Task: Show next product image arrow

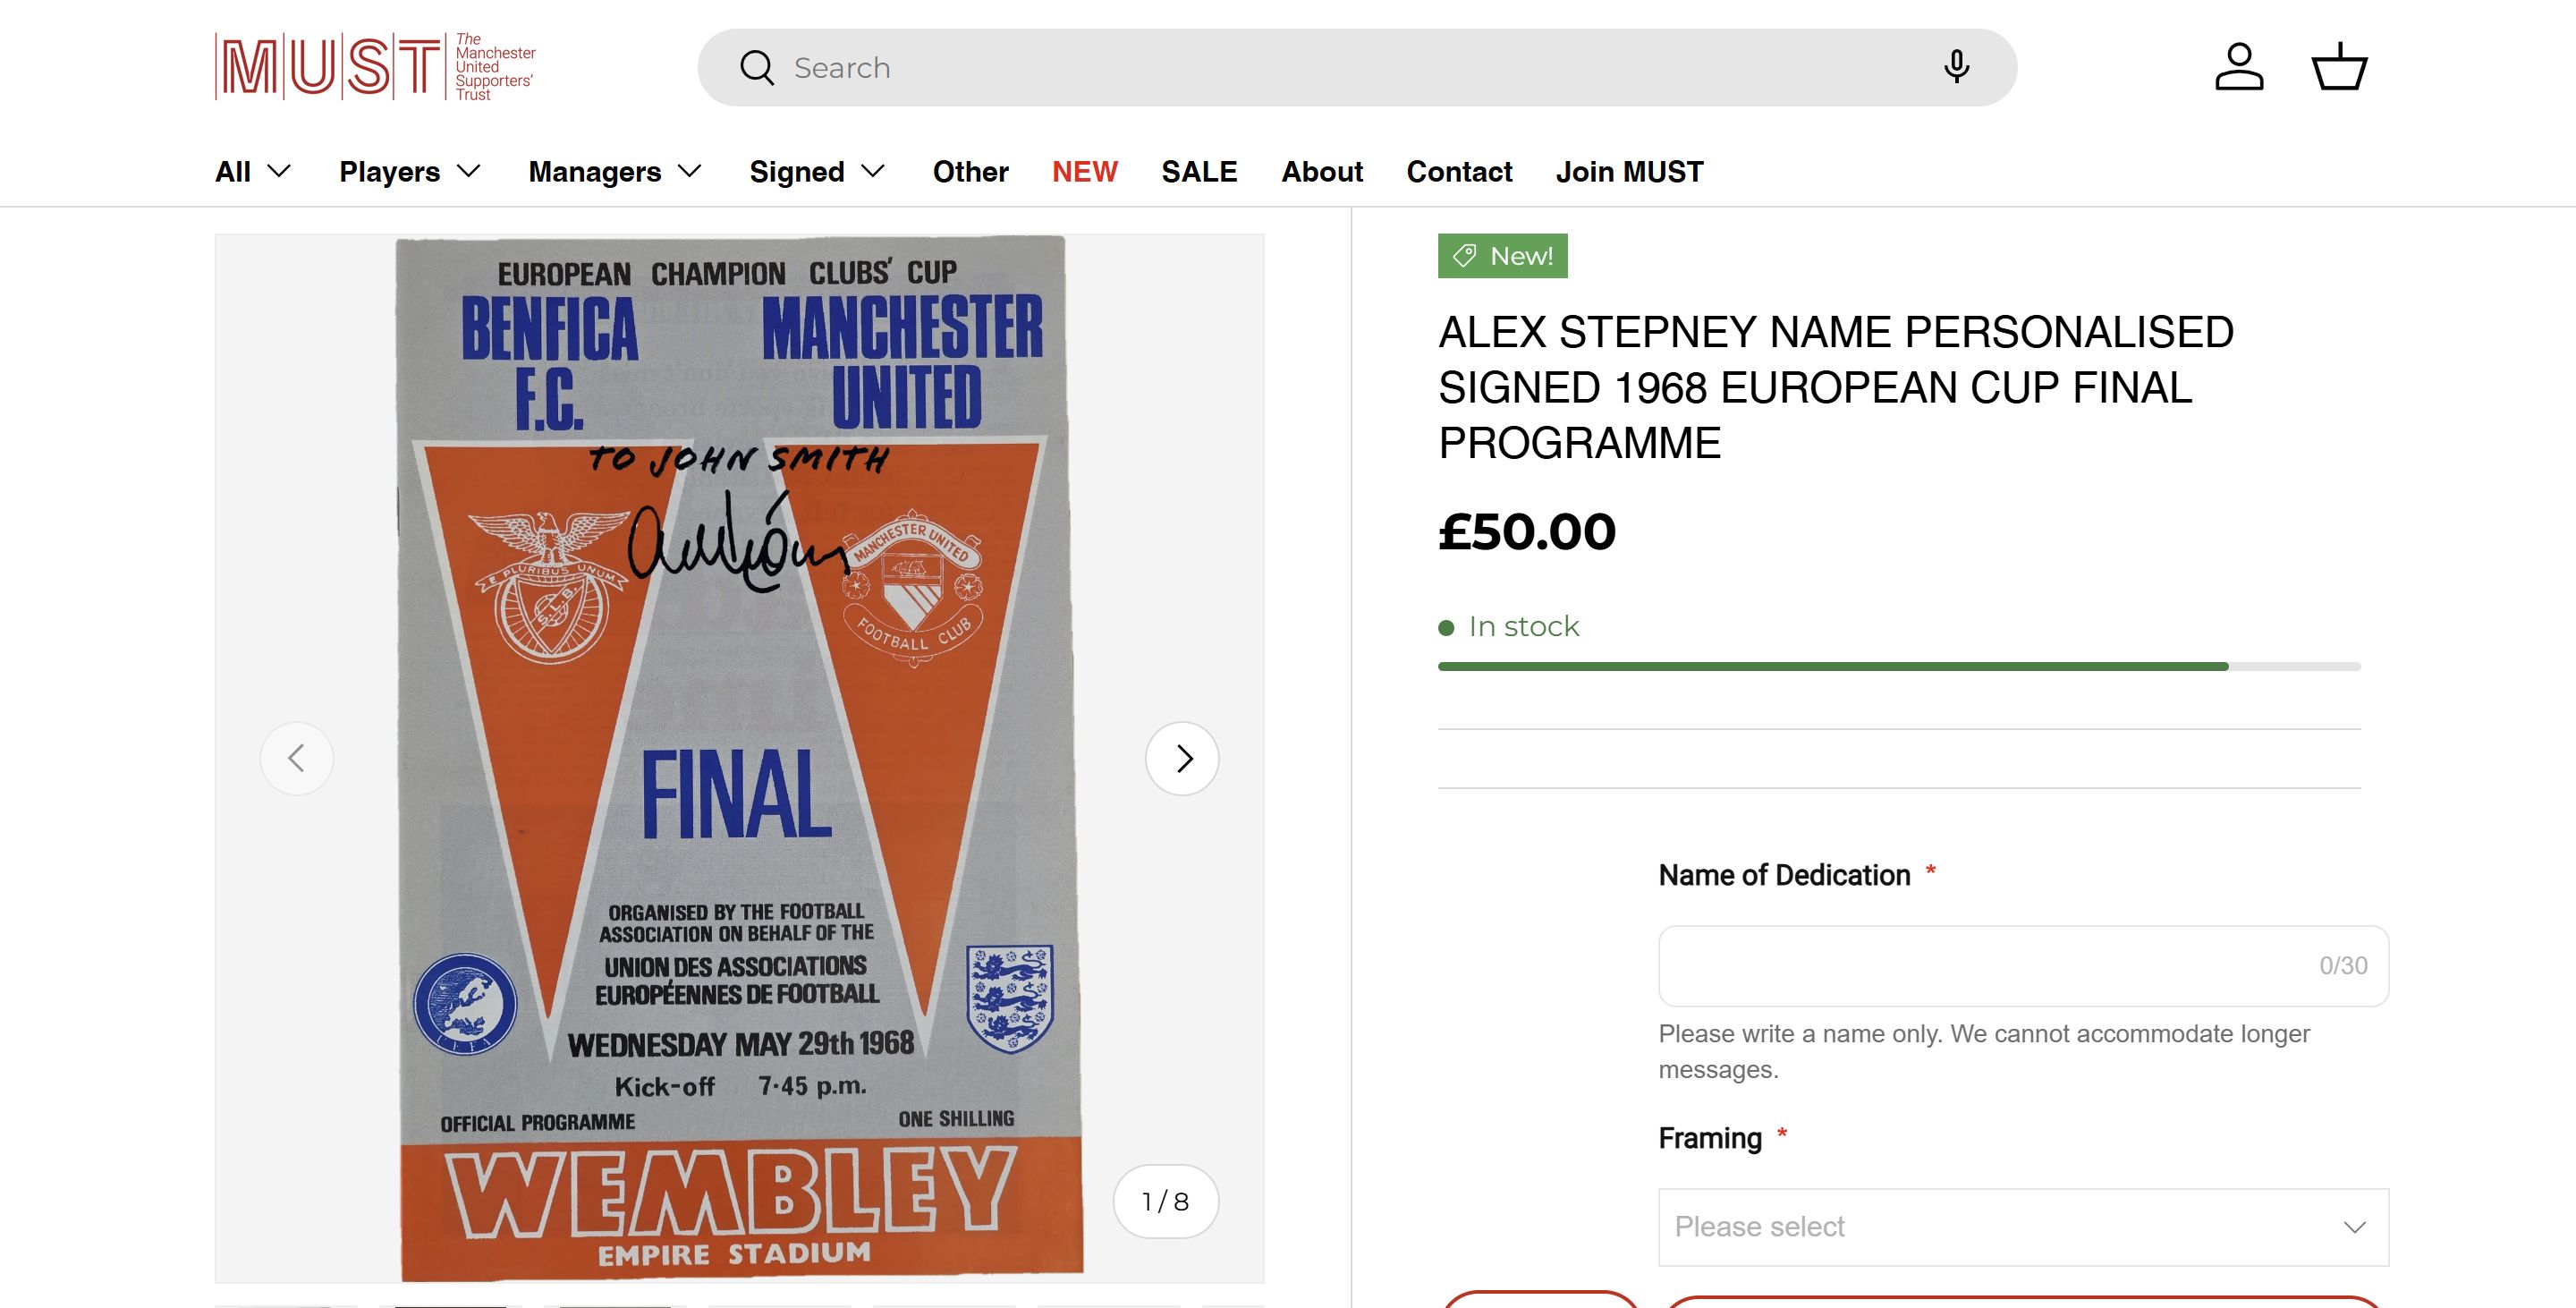Action: click(1183, 758)
